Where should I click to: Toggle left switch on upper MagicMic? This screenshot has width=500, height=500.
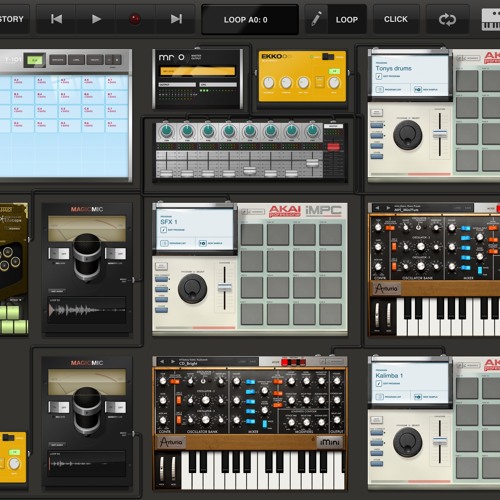point(59,253)
